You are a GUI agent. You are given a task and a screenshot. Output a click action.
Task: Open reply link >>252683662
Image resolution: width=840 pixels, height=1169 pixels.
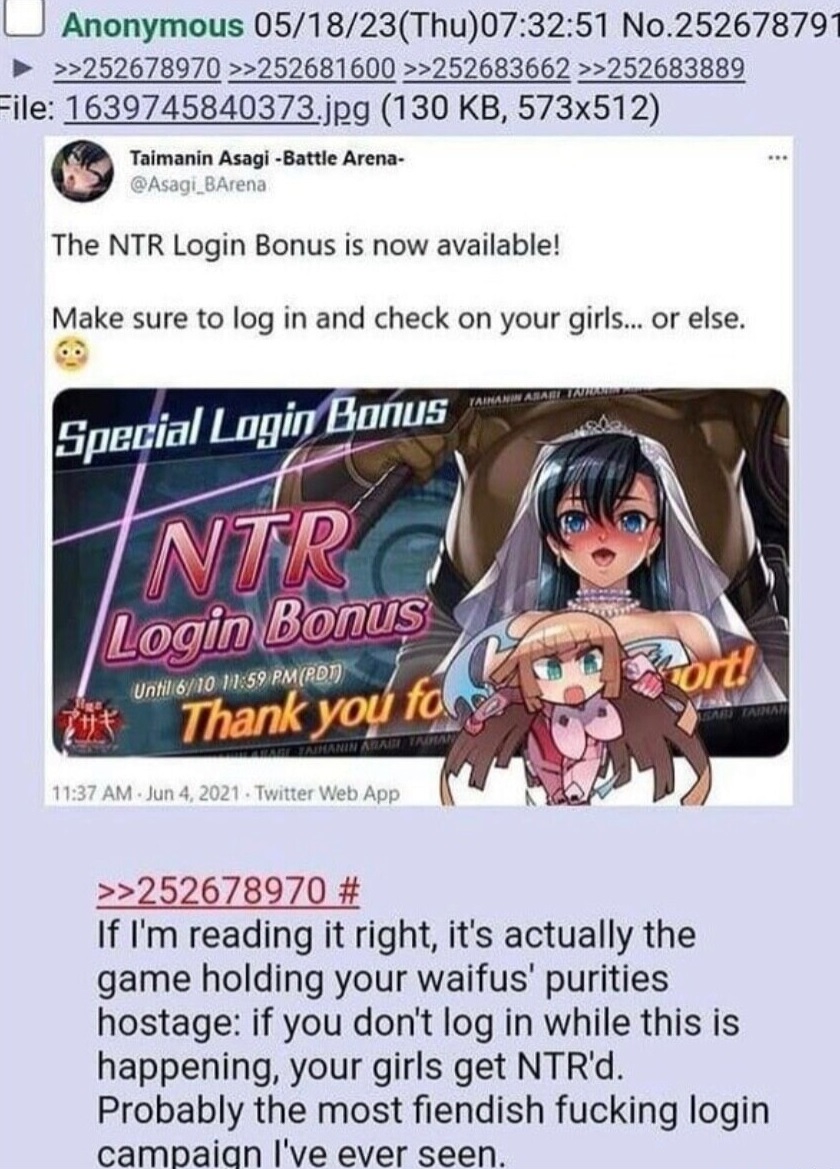click(487, 69)
